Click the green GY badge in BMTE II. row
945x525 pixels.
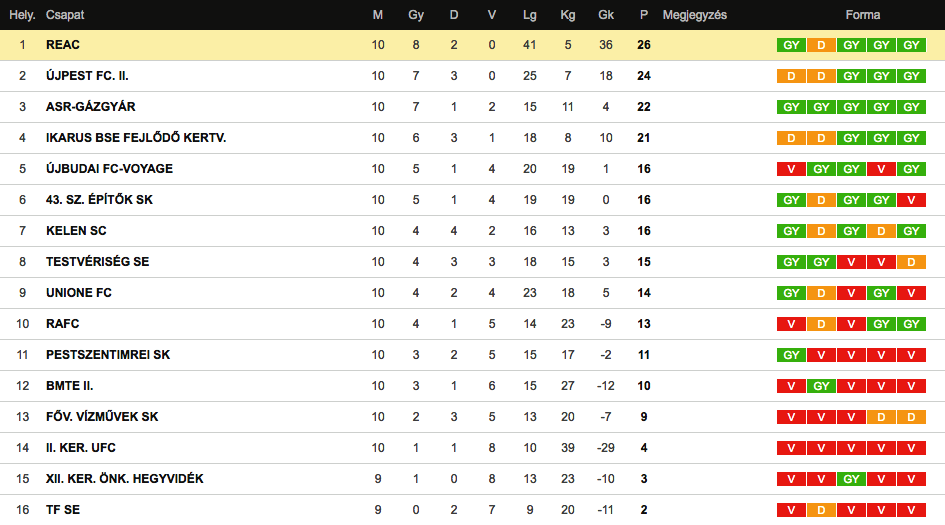pyautogui.click(x=821, y=386)
